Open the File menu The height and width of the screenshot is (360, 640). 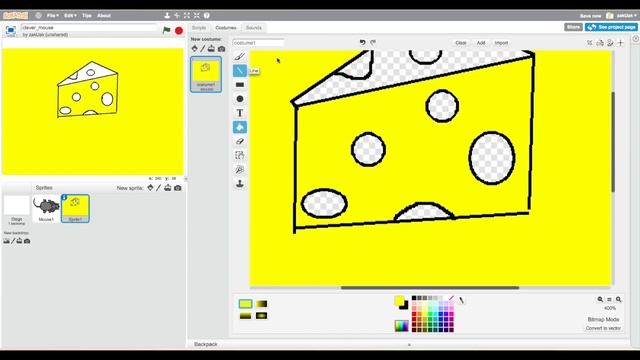click(53, 16)
